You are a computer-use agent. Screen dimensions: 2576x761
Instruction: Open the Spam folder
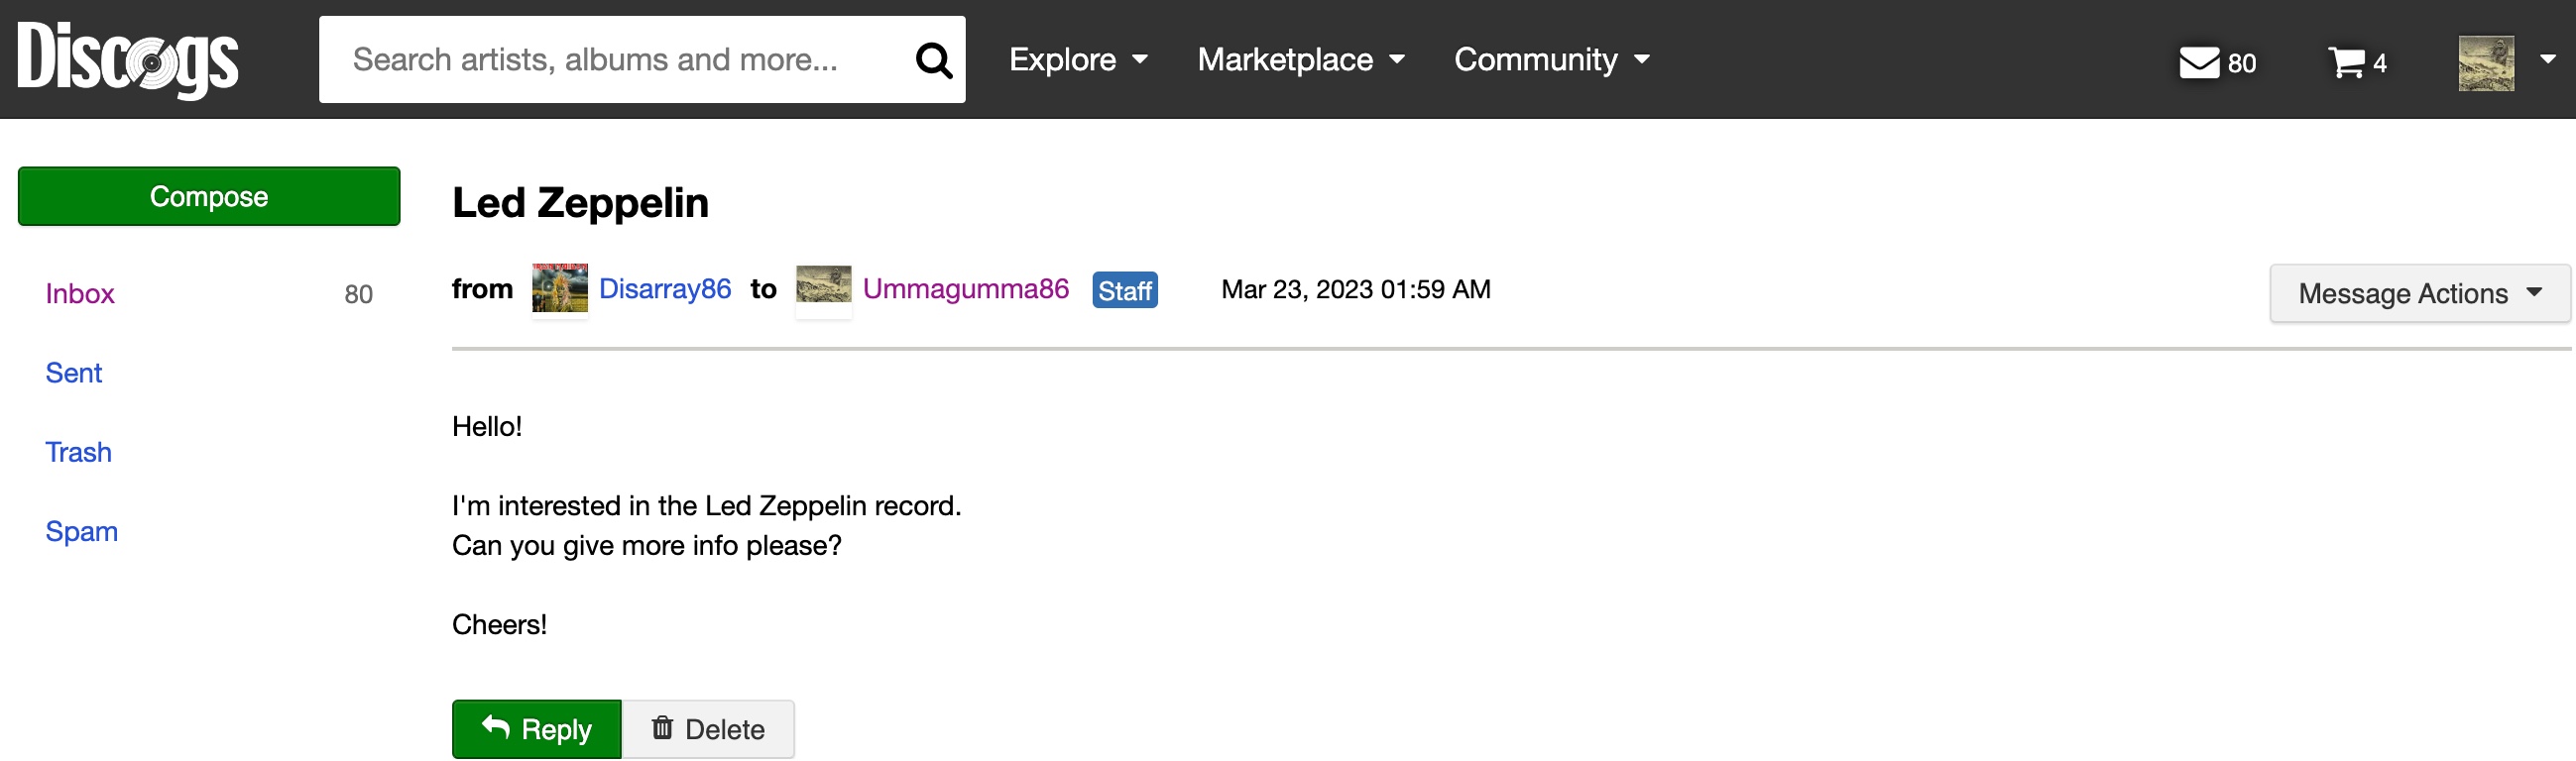[82, 531]
